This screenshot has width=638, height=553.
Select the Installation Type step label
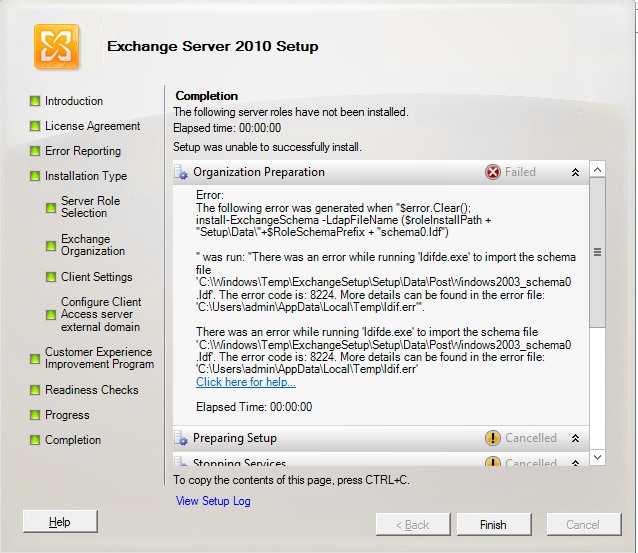point(86,176)
